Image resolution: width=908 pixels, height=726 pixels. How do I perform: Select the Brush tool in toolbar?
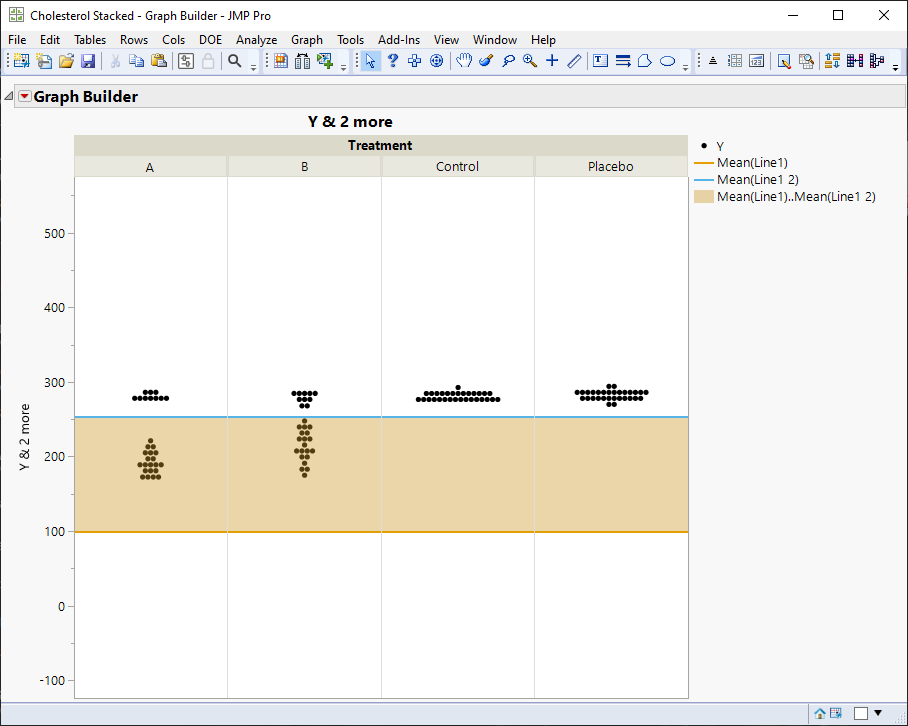(486, 61)
